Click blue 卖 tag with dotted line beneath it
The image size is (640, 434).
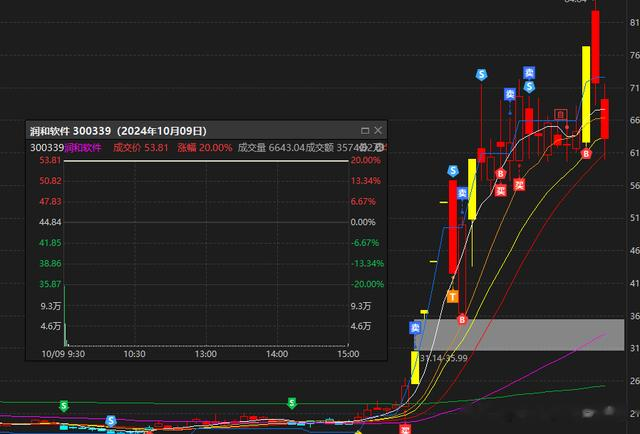pyautogui.click(x=510, y=94)
